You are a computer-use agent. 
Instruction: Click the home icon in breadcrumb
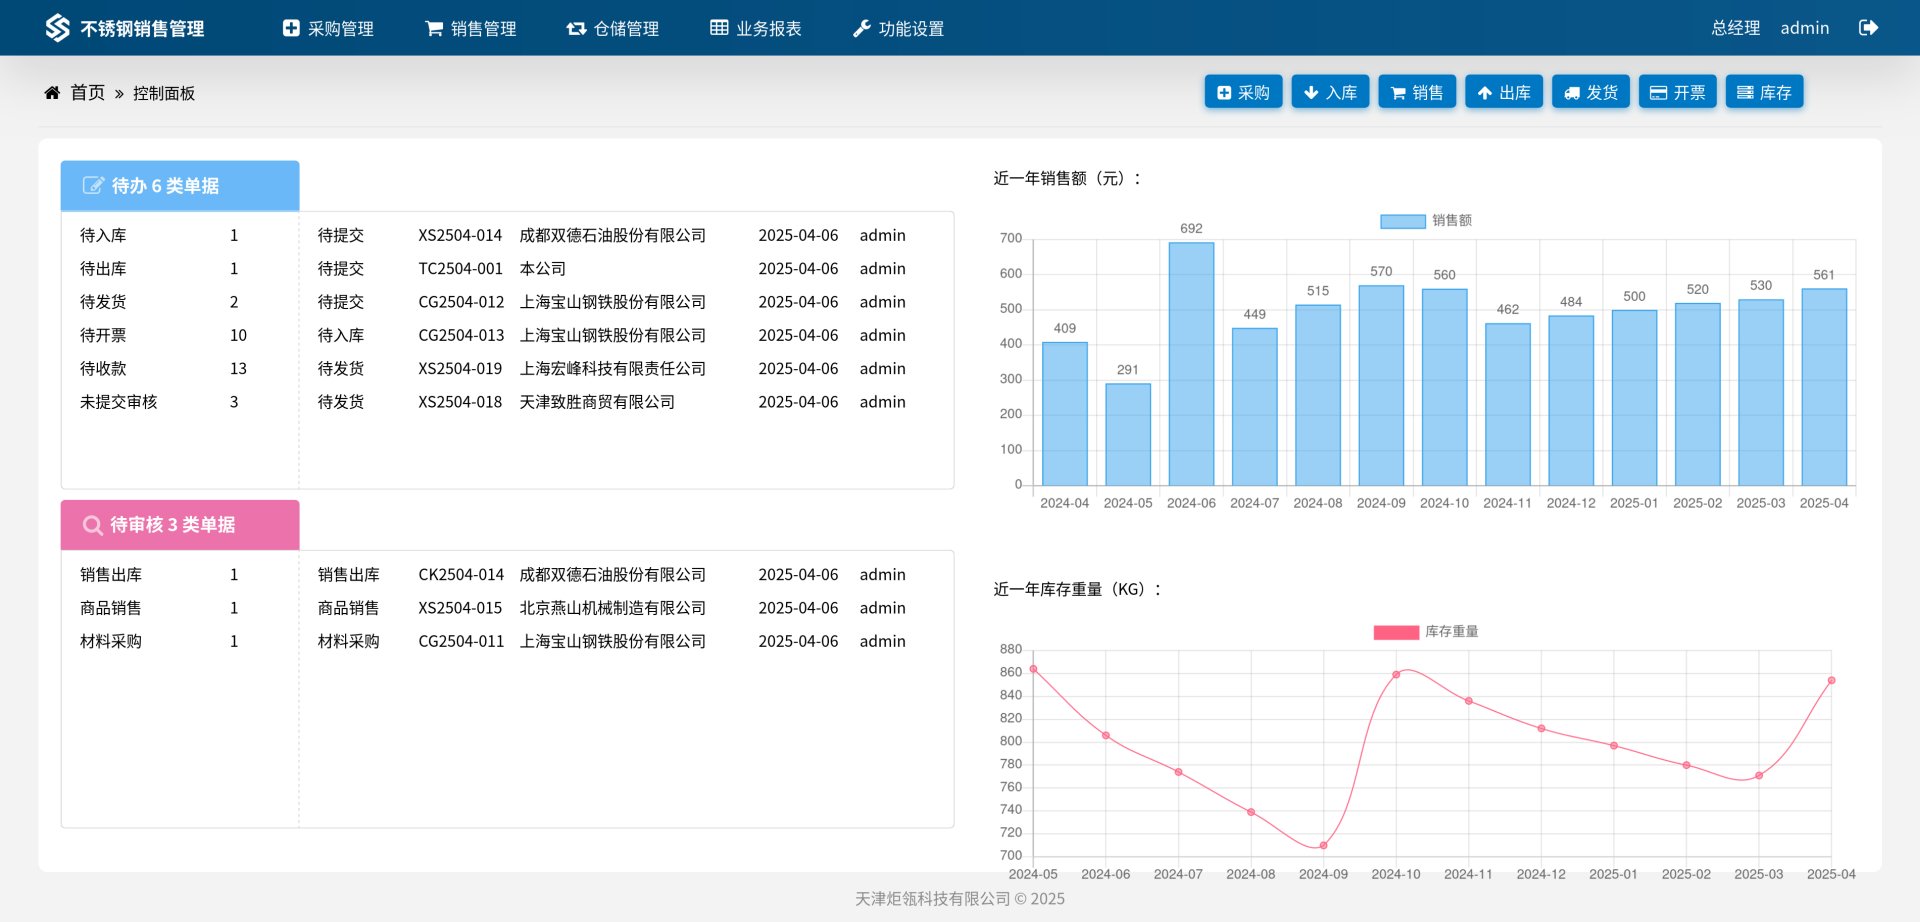[x=52, y=93]
